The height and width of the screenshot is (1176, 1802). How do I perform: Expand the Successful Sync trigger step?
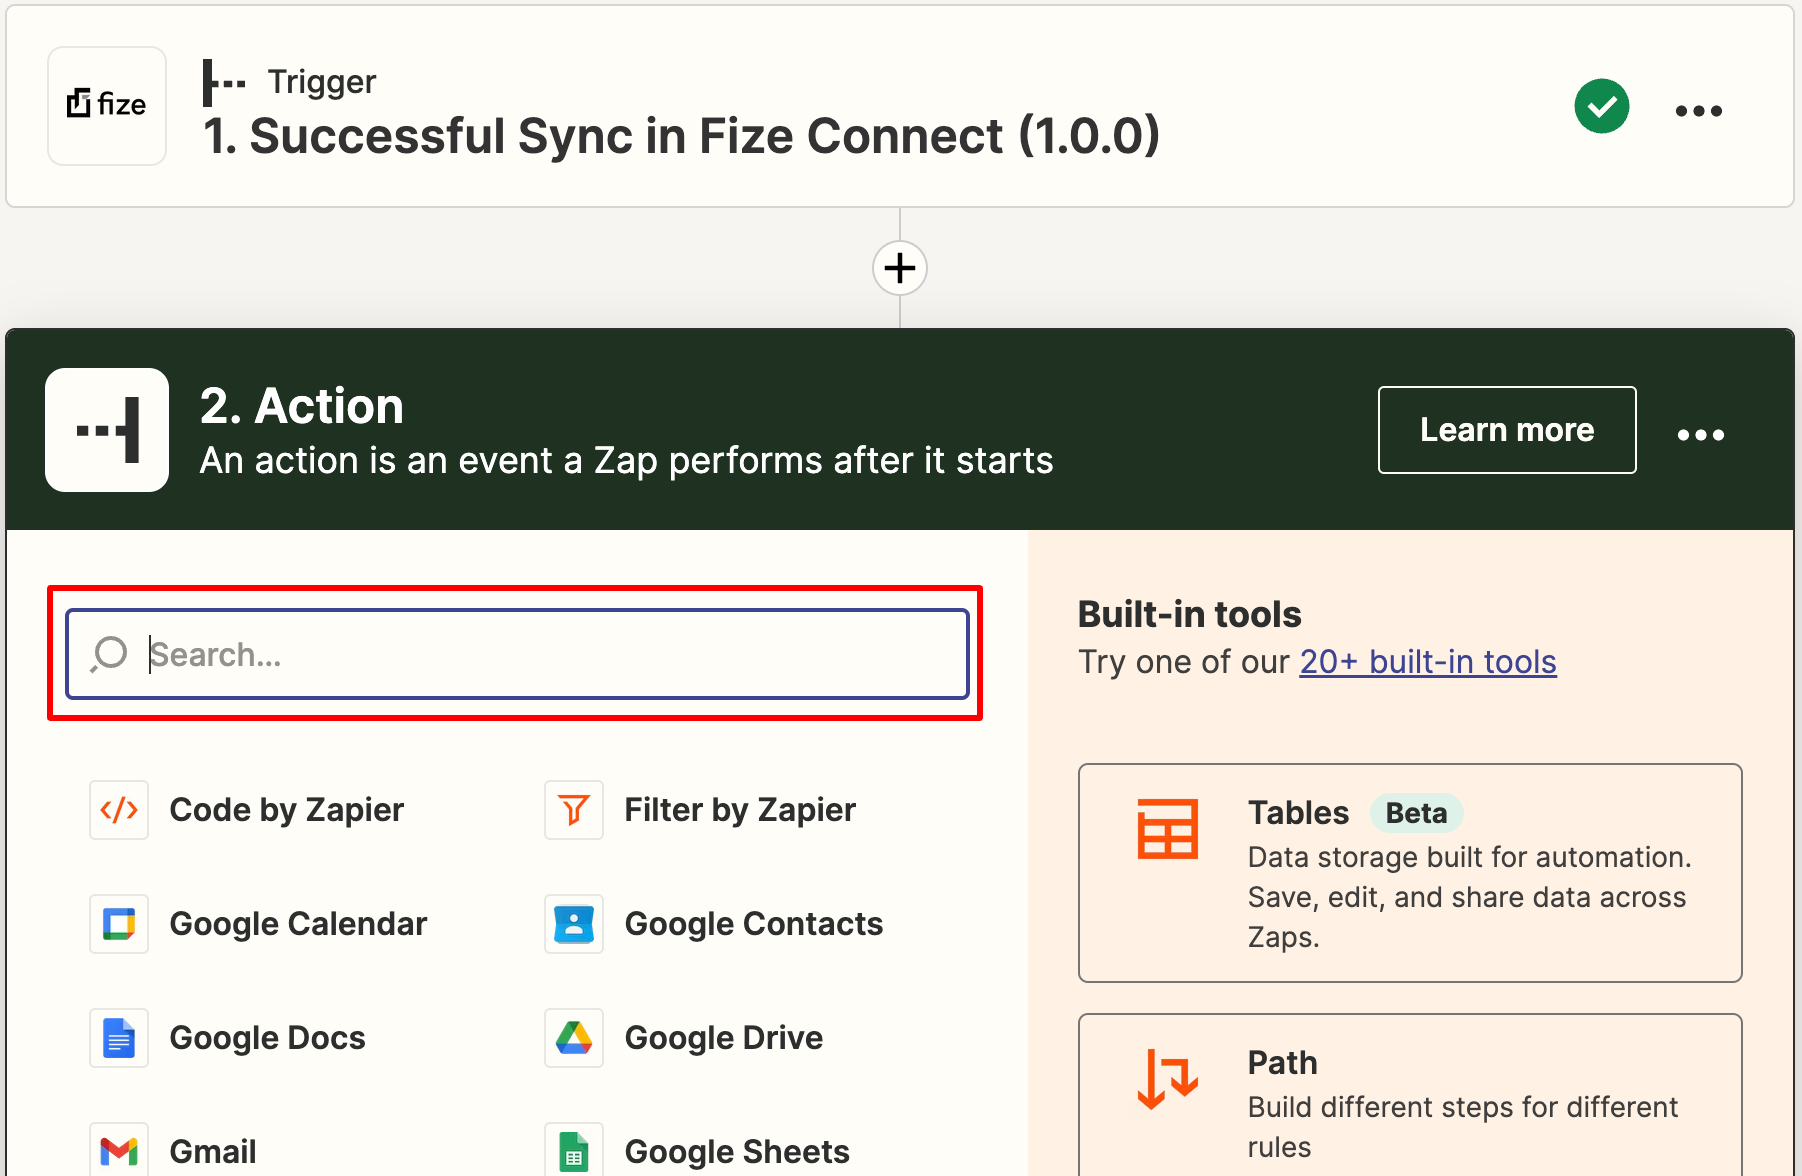(680, 136)
